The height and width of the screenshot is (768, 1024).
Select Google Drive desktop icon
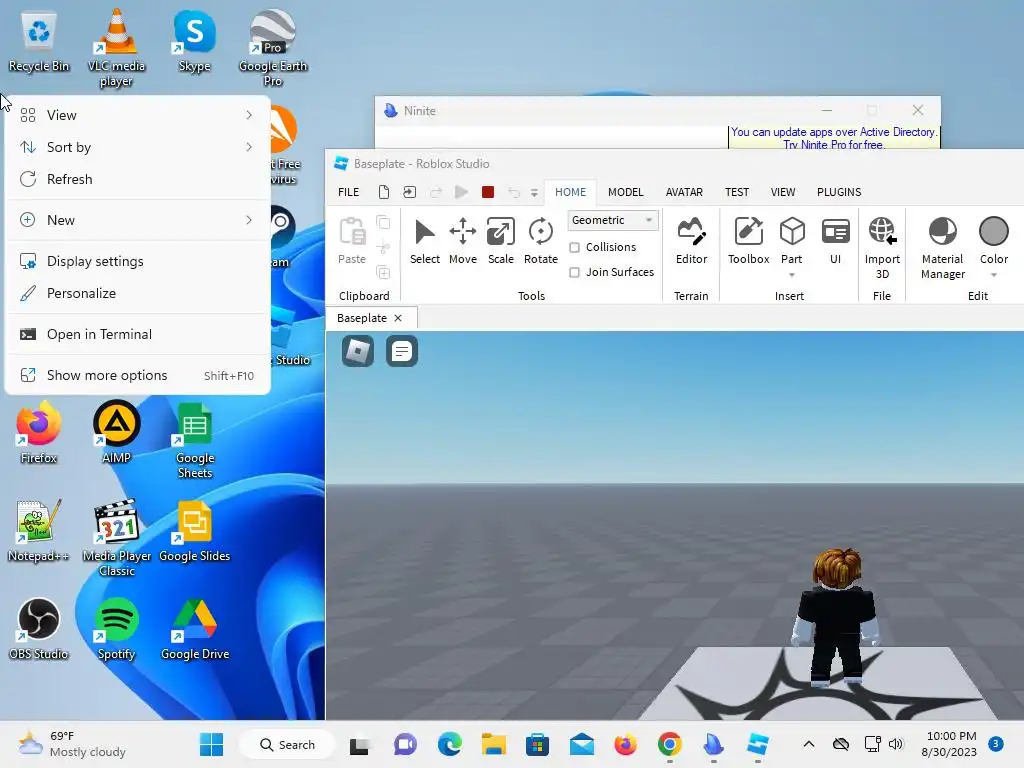click(195, 629)
